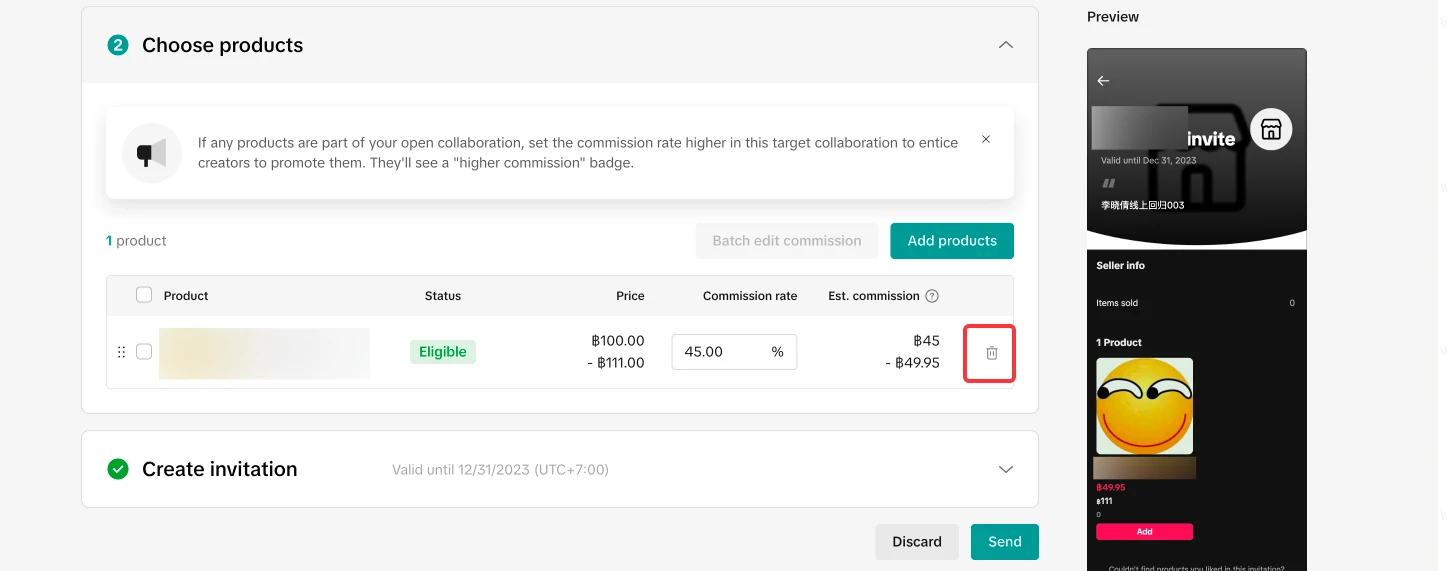This screenshot has width=1447, height=571.
Task: Click the Add products button
Action: [x=951, y=241]
